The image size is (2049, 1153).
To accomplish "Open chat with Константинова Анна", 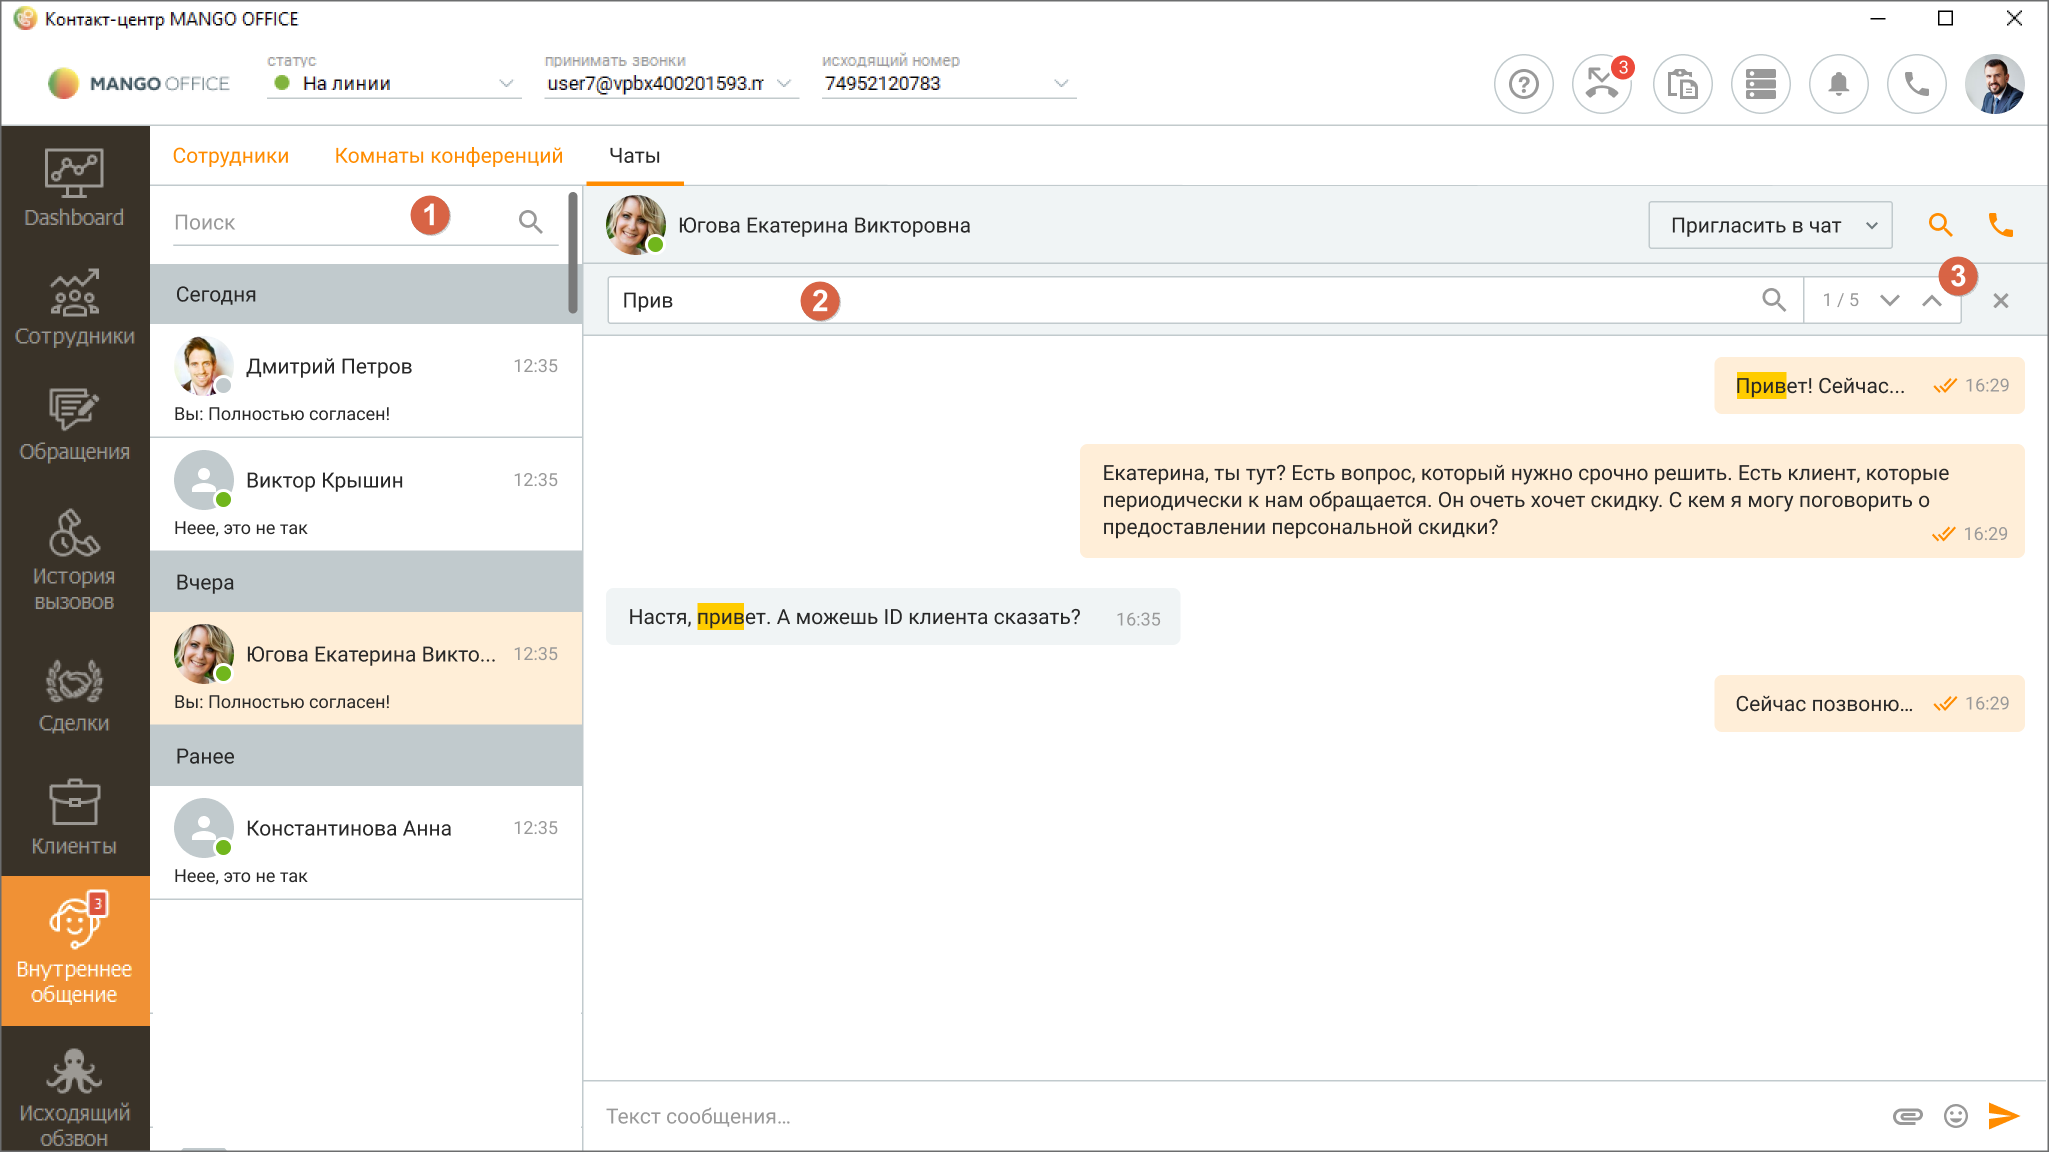I will 366,842.
